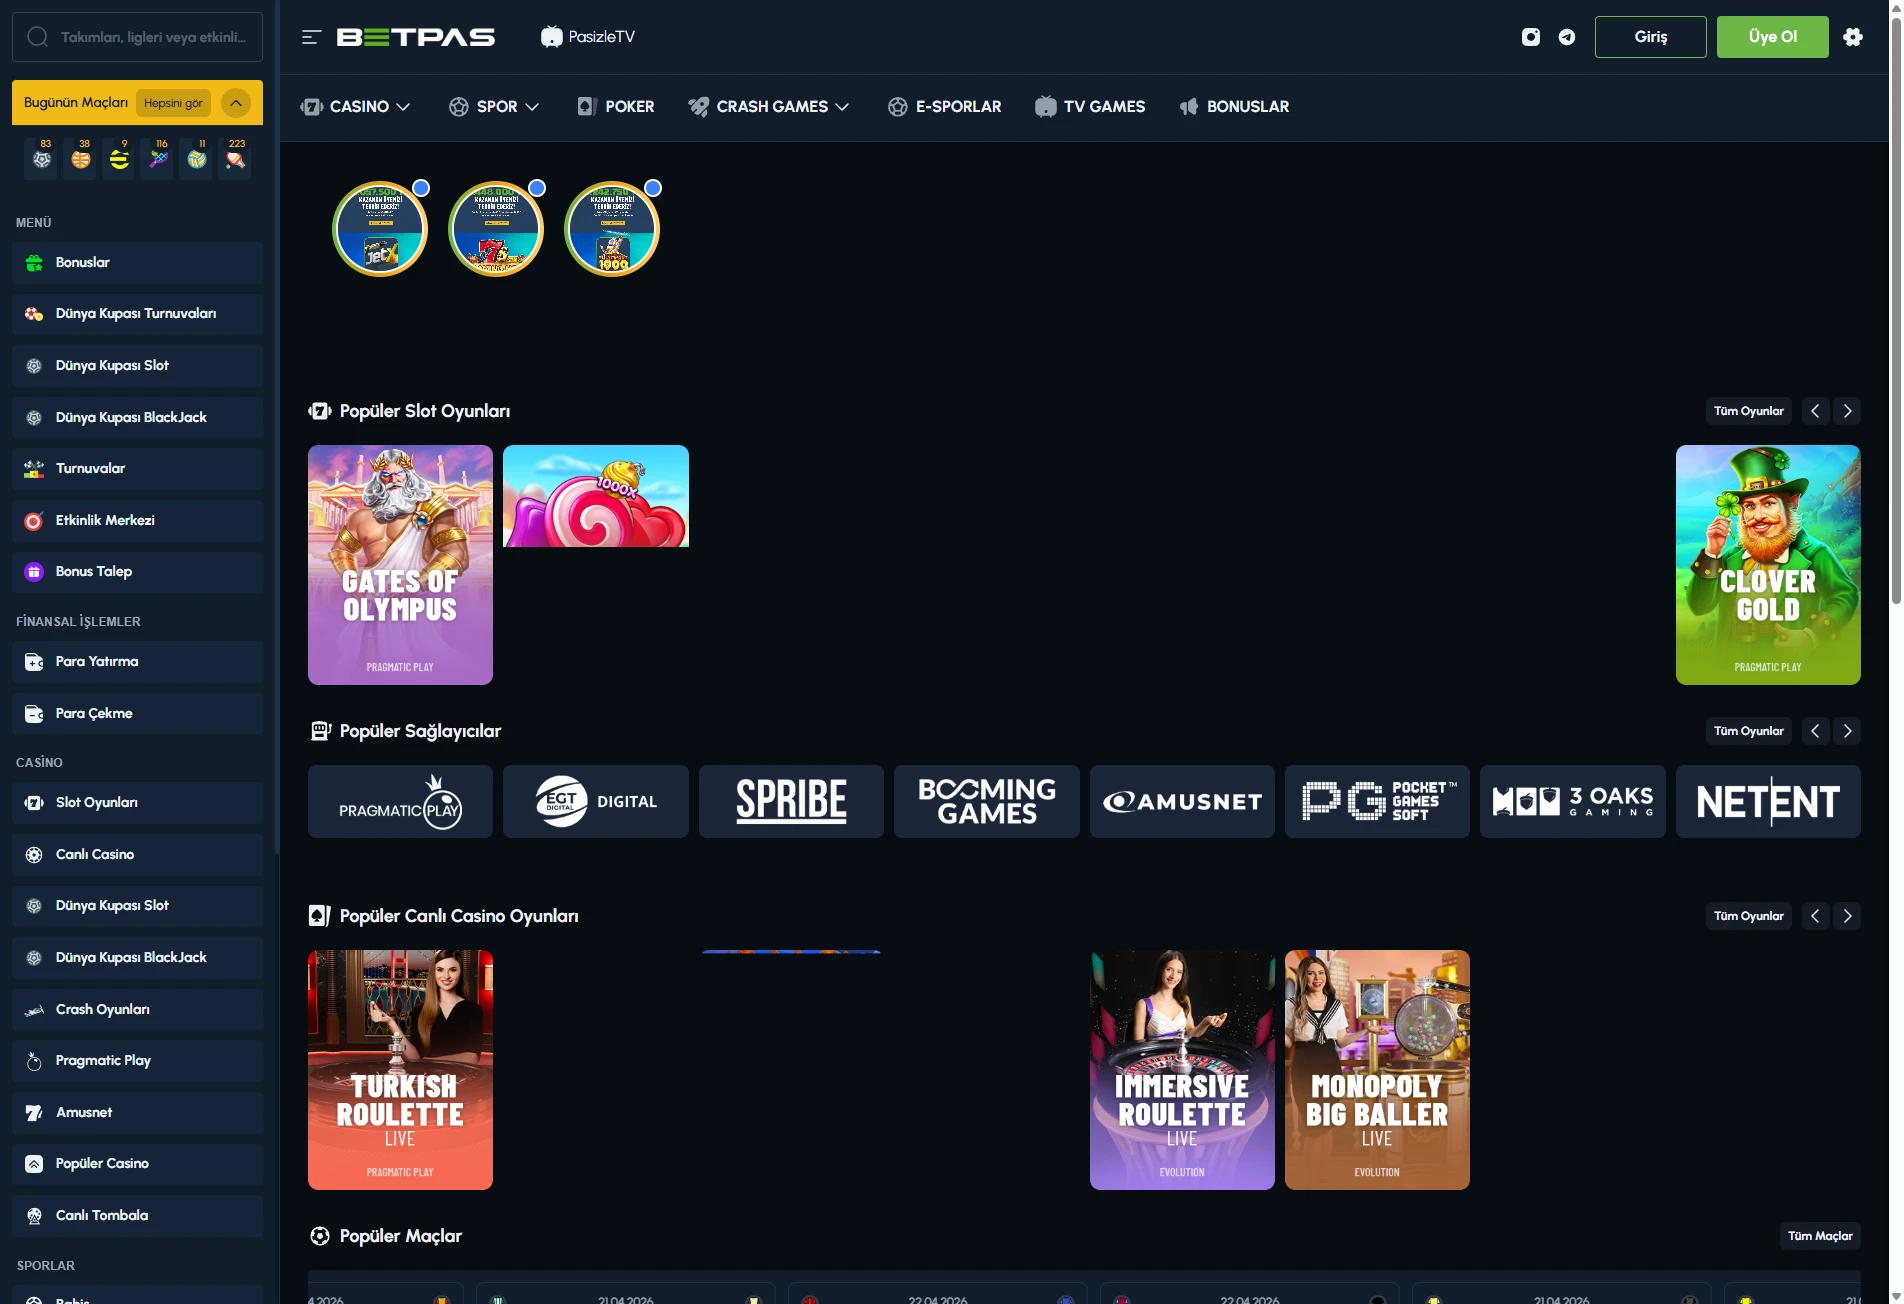Screen dimensions: 1904x1304
Task: Select the EGT Digital provider logo
Action: [596, 802]
